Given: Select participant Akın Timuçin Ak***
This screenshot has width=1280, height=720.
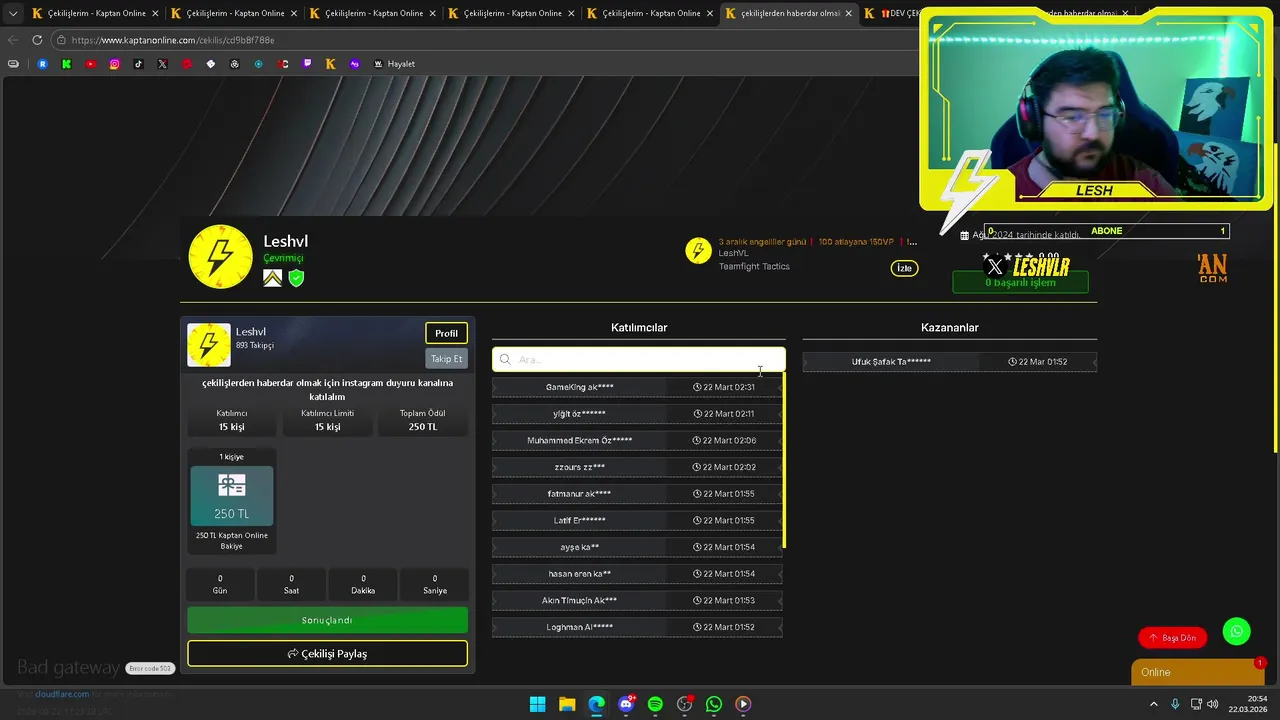Looking at the screenshot, I should [637, 600].
